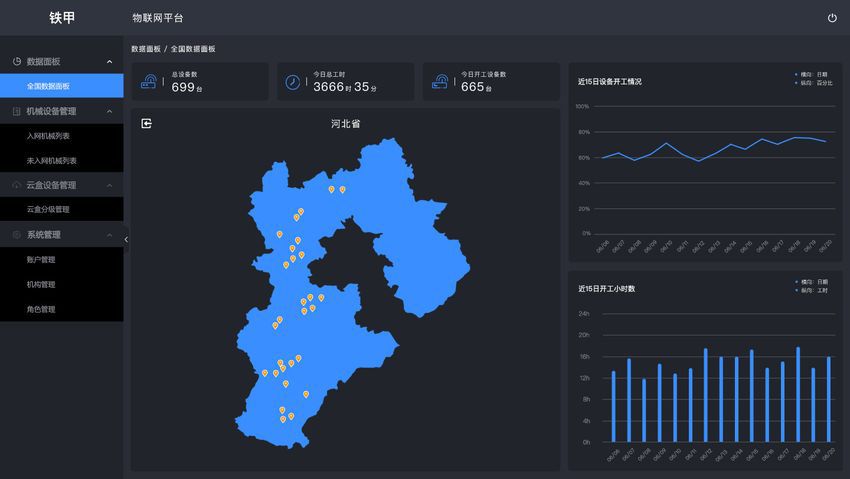Click the total devices (总设备数) router icon
The image size is (850, 479).
(148, 82)
